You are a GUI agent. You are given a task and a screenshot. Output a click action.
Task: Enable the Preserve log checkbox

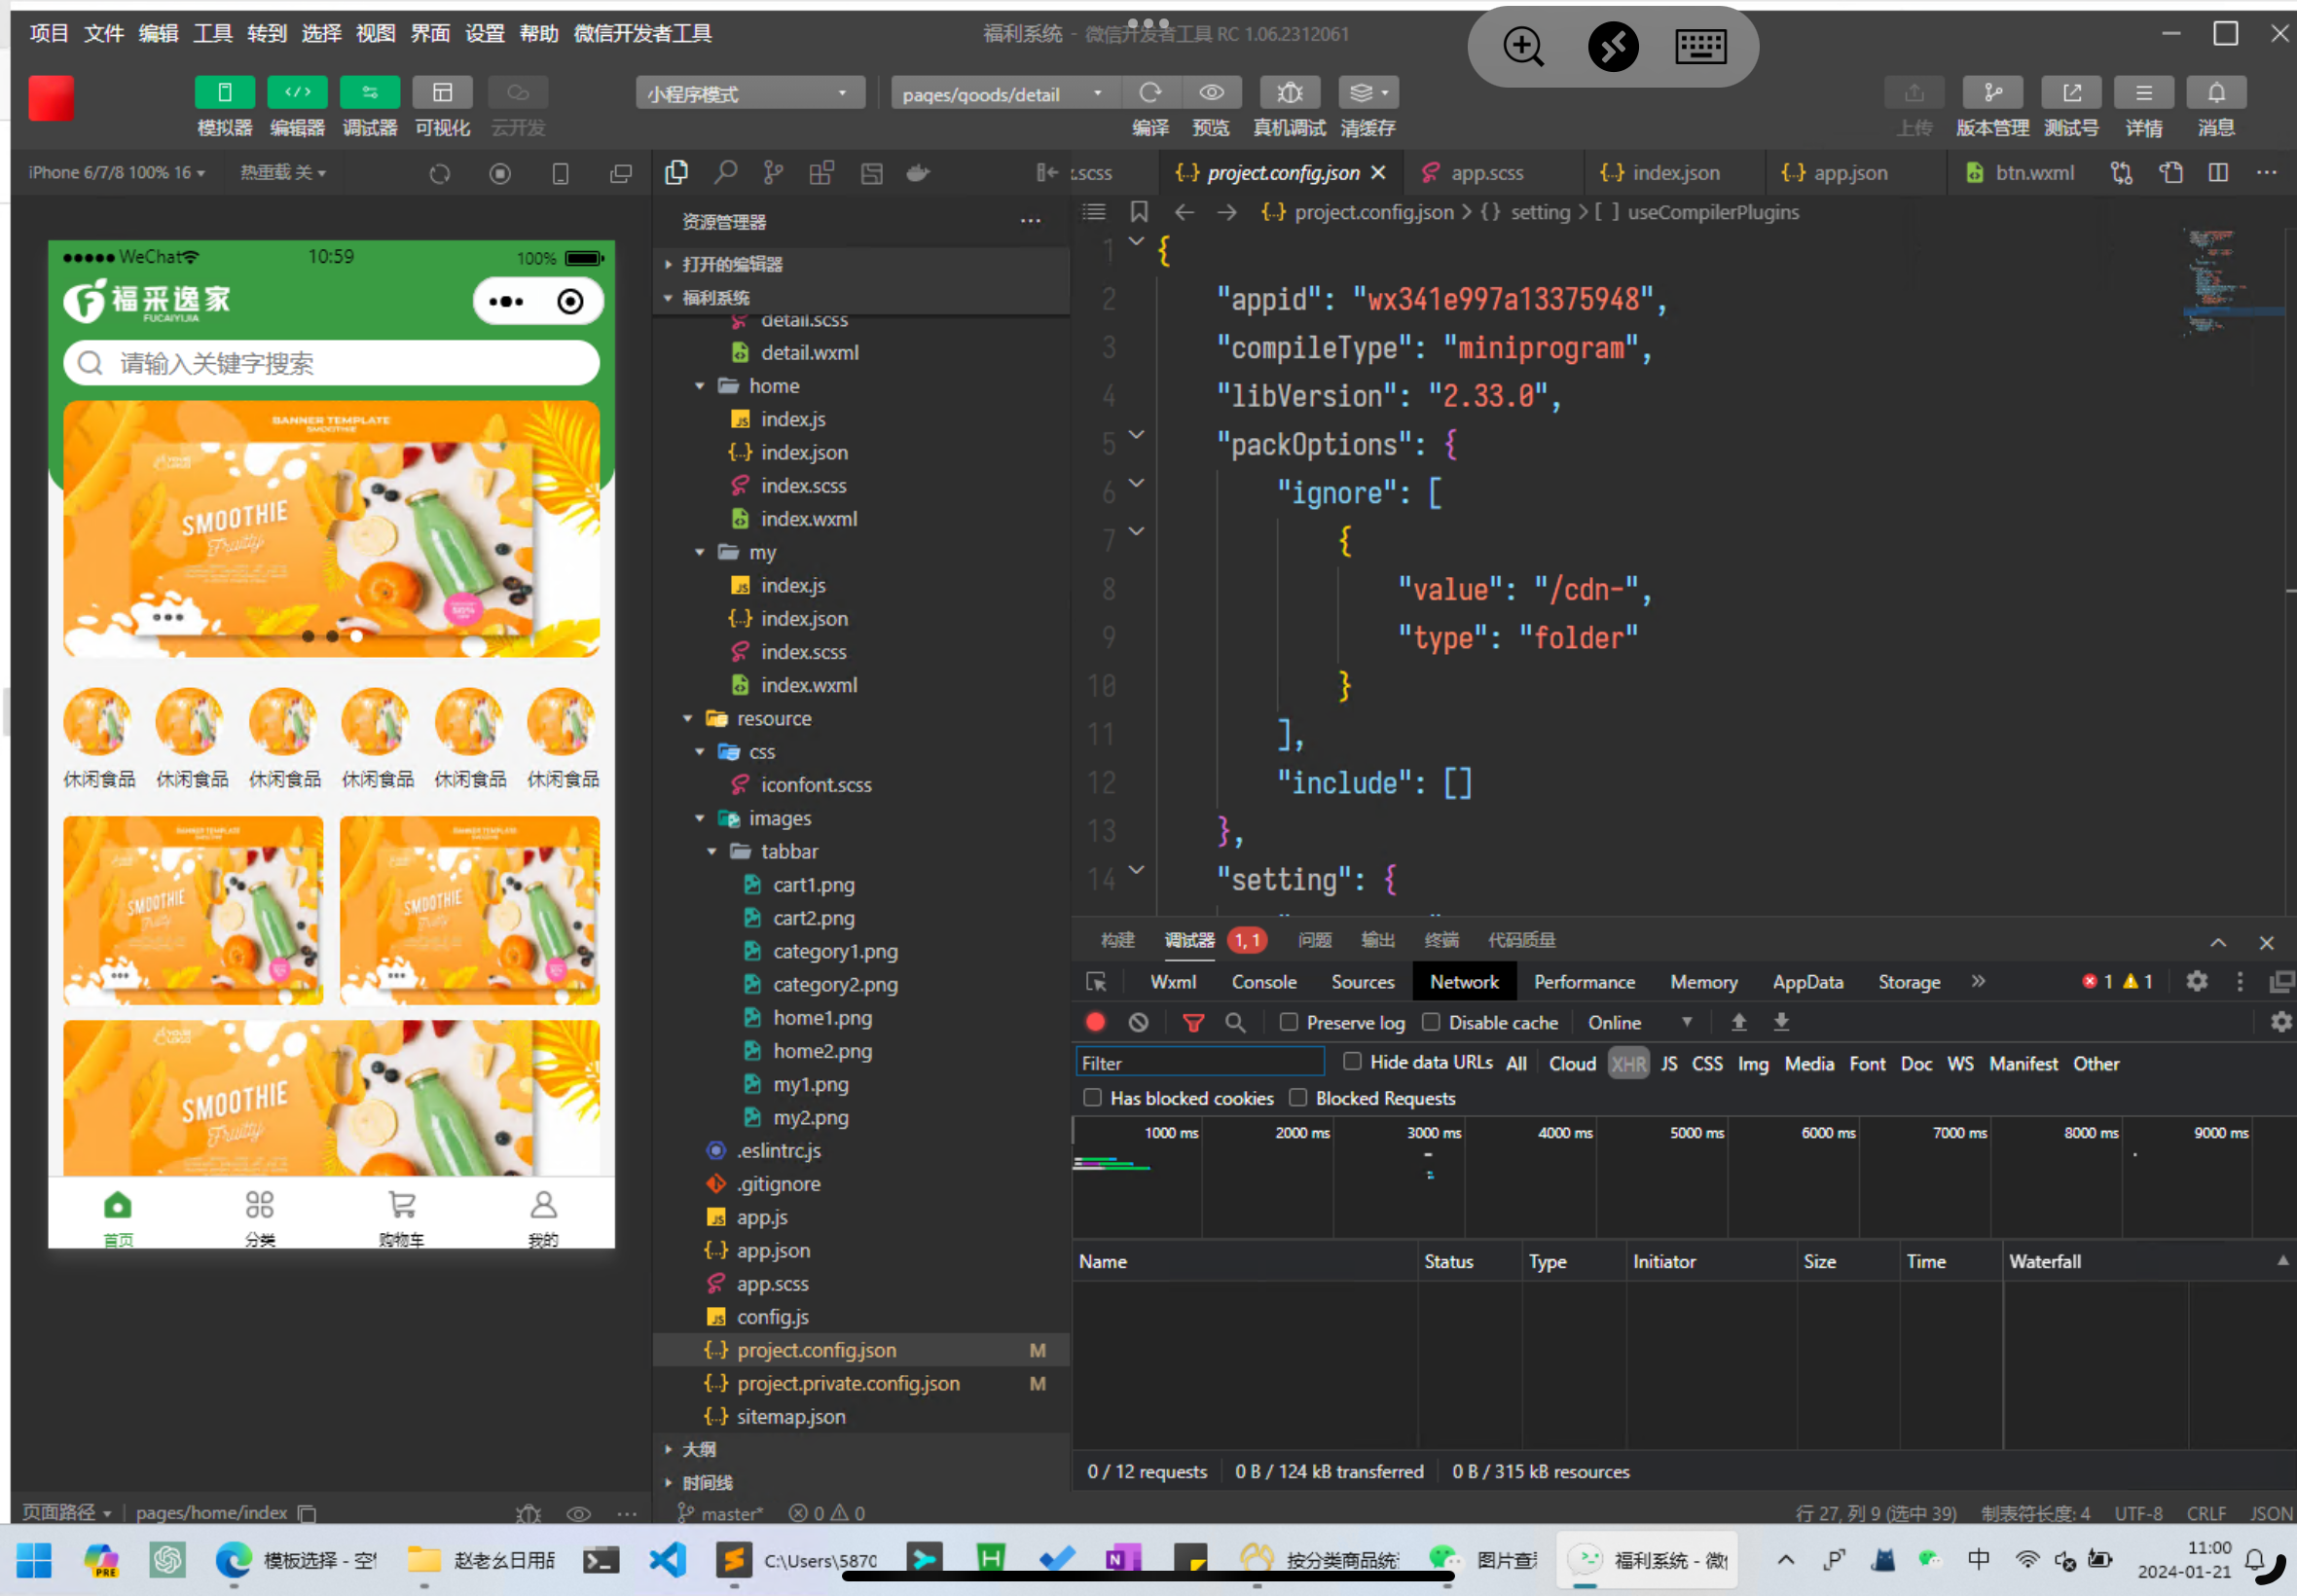click(x=1289, y=1022)
